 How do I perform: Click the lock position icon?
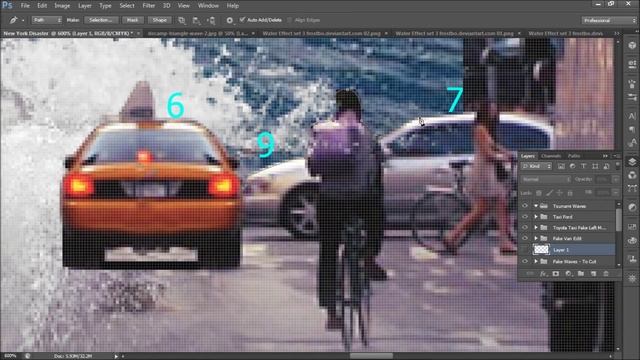[x=560, y=193]
